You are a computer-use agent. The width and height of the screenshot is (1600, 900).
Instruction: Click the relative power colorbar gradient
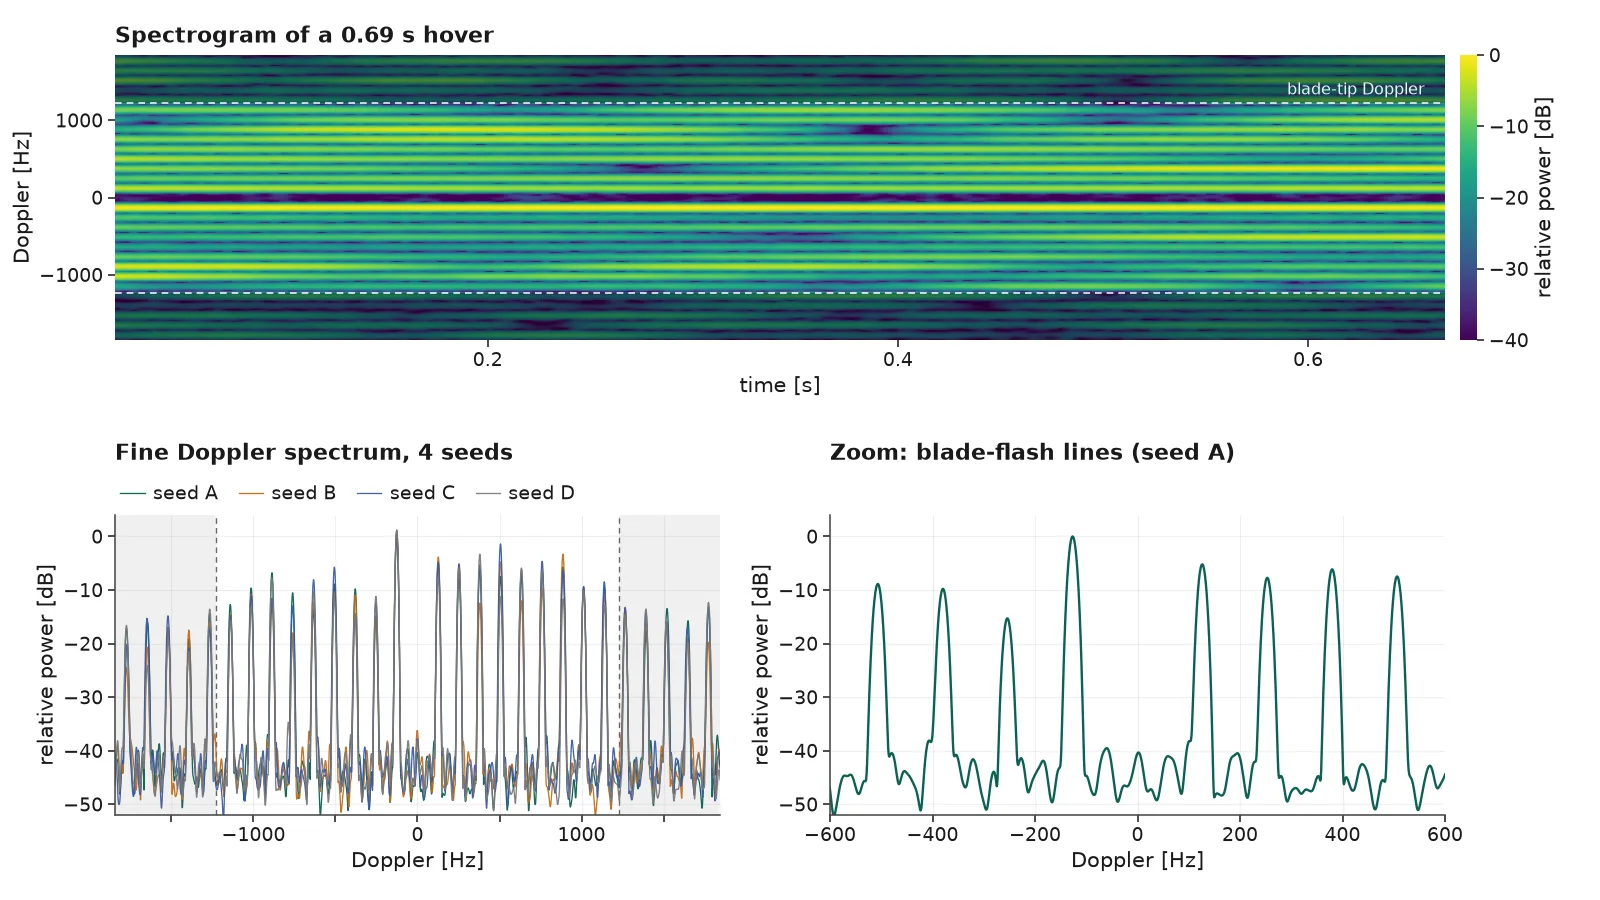coord(1468,198)
